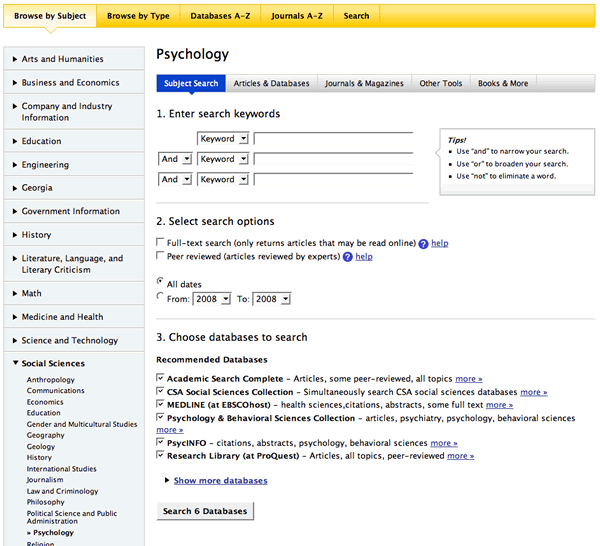Screen dimensions: 600x546
Task: Expand Show more databases triangle
Action: pos(167,480)
